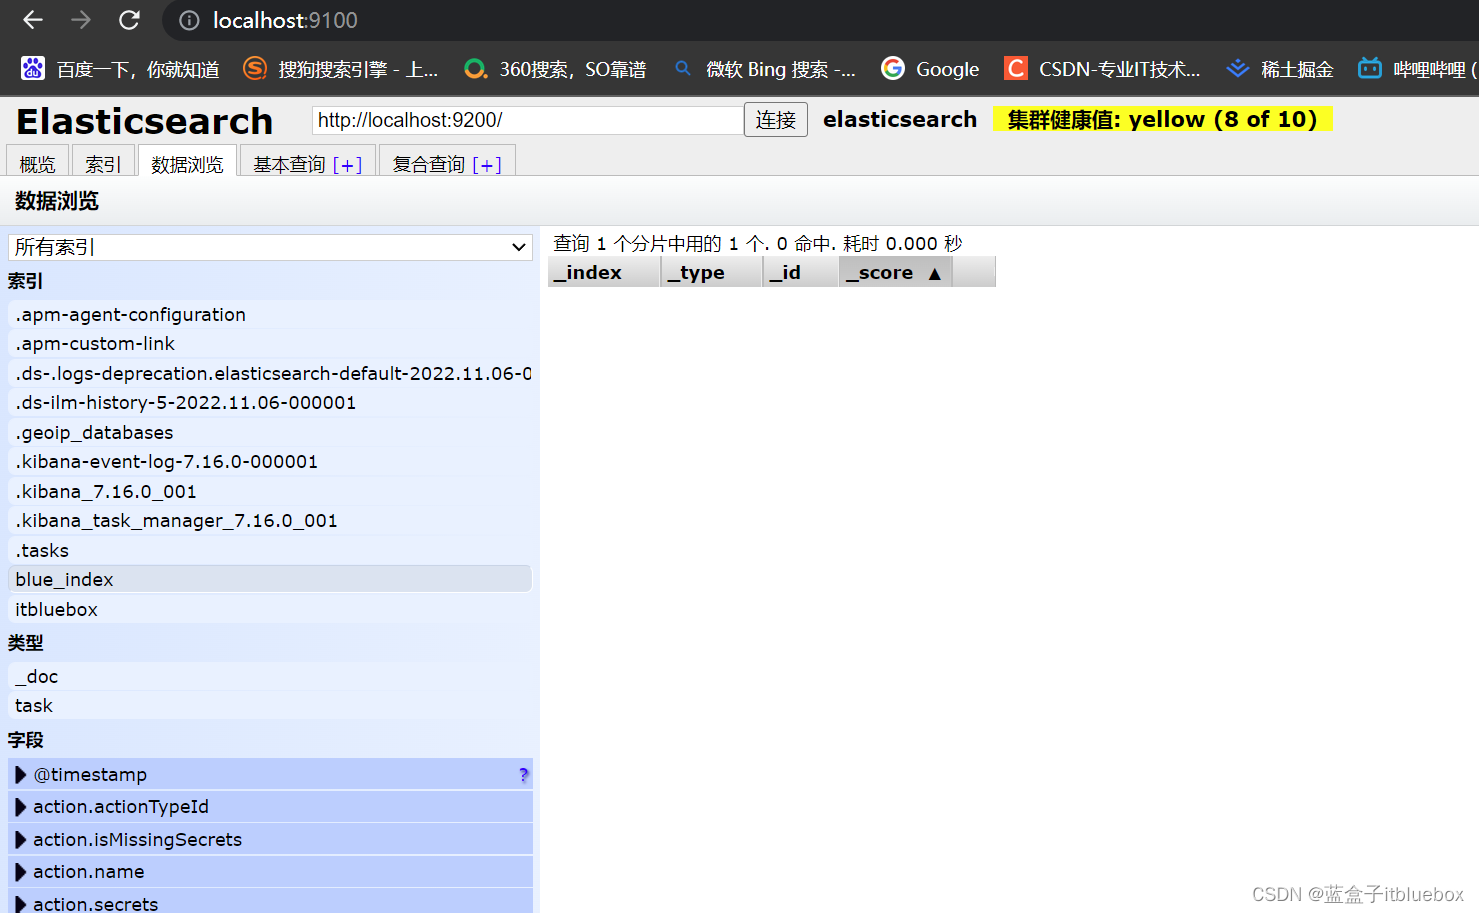Image resolution: width=1479 pixels, height=913 pixels.
Task: Select the itbluebox index
Action: coord(270,609)
